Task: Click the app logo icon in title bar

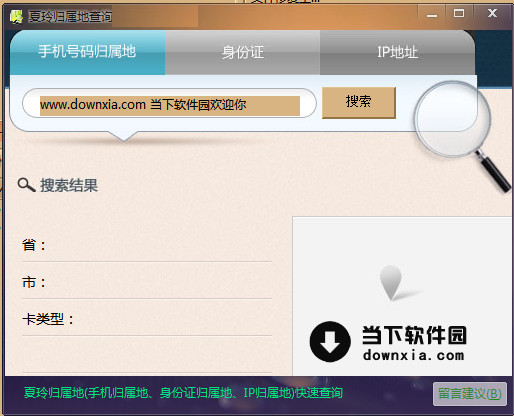Action: point(16,16)
